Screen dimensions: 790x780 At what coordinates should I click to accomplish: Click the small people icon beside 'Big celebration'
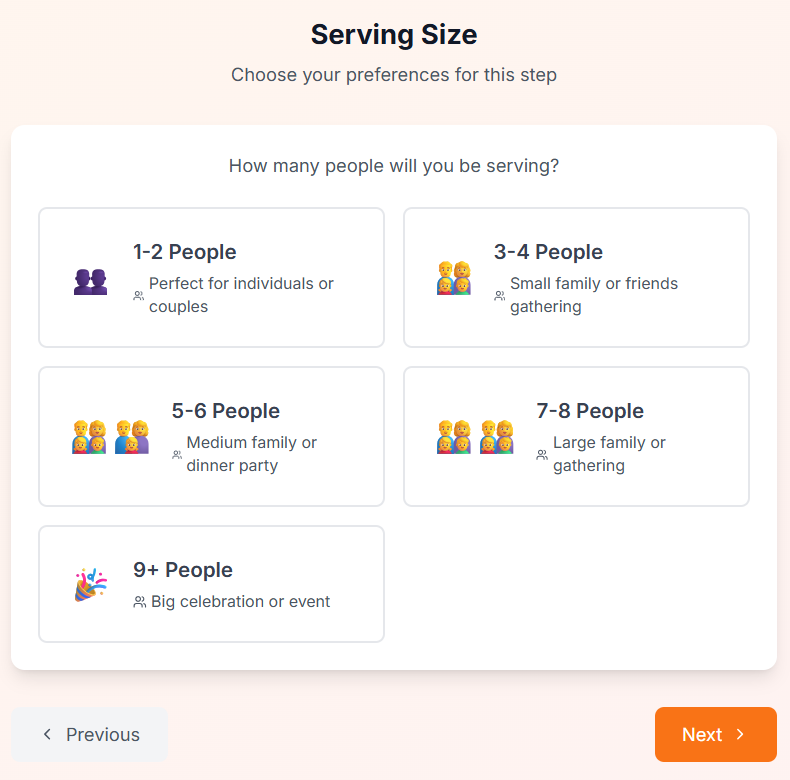(139, 603)
